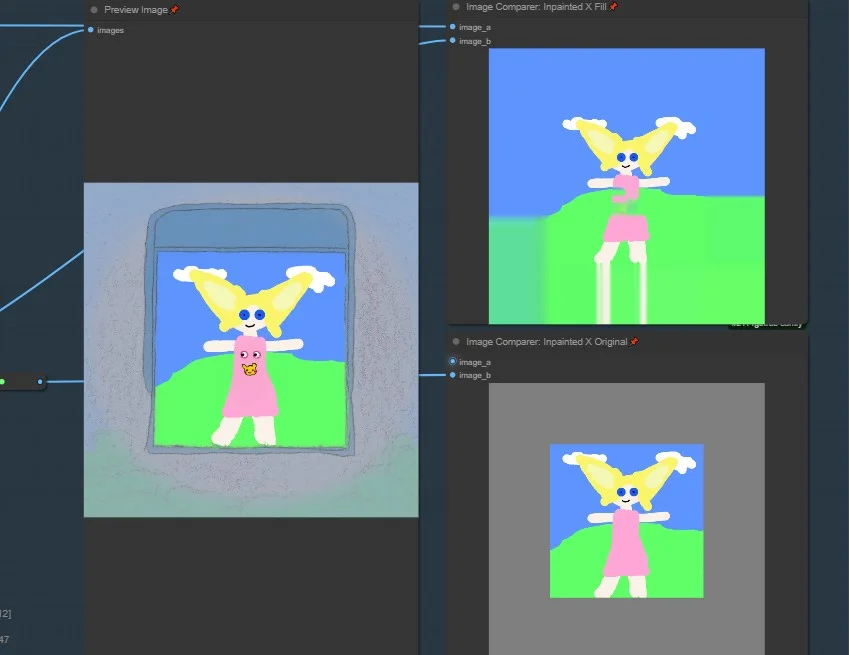Select highlighted image_a socket of Inpainted X Original
The height and width of the screenshot is (655, 849).
pyautogui.click(x=453, y=361)
